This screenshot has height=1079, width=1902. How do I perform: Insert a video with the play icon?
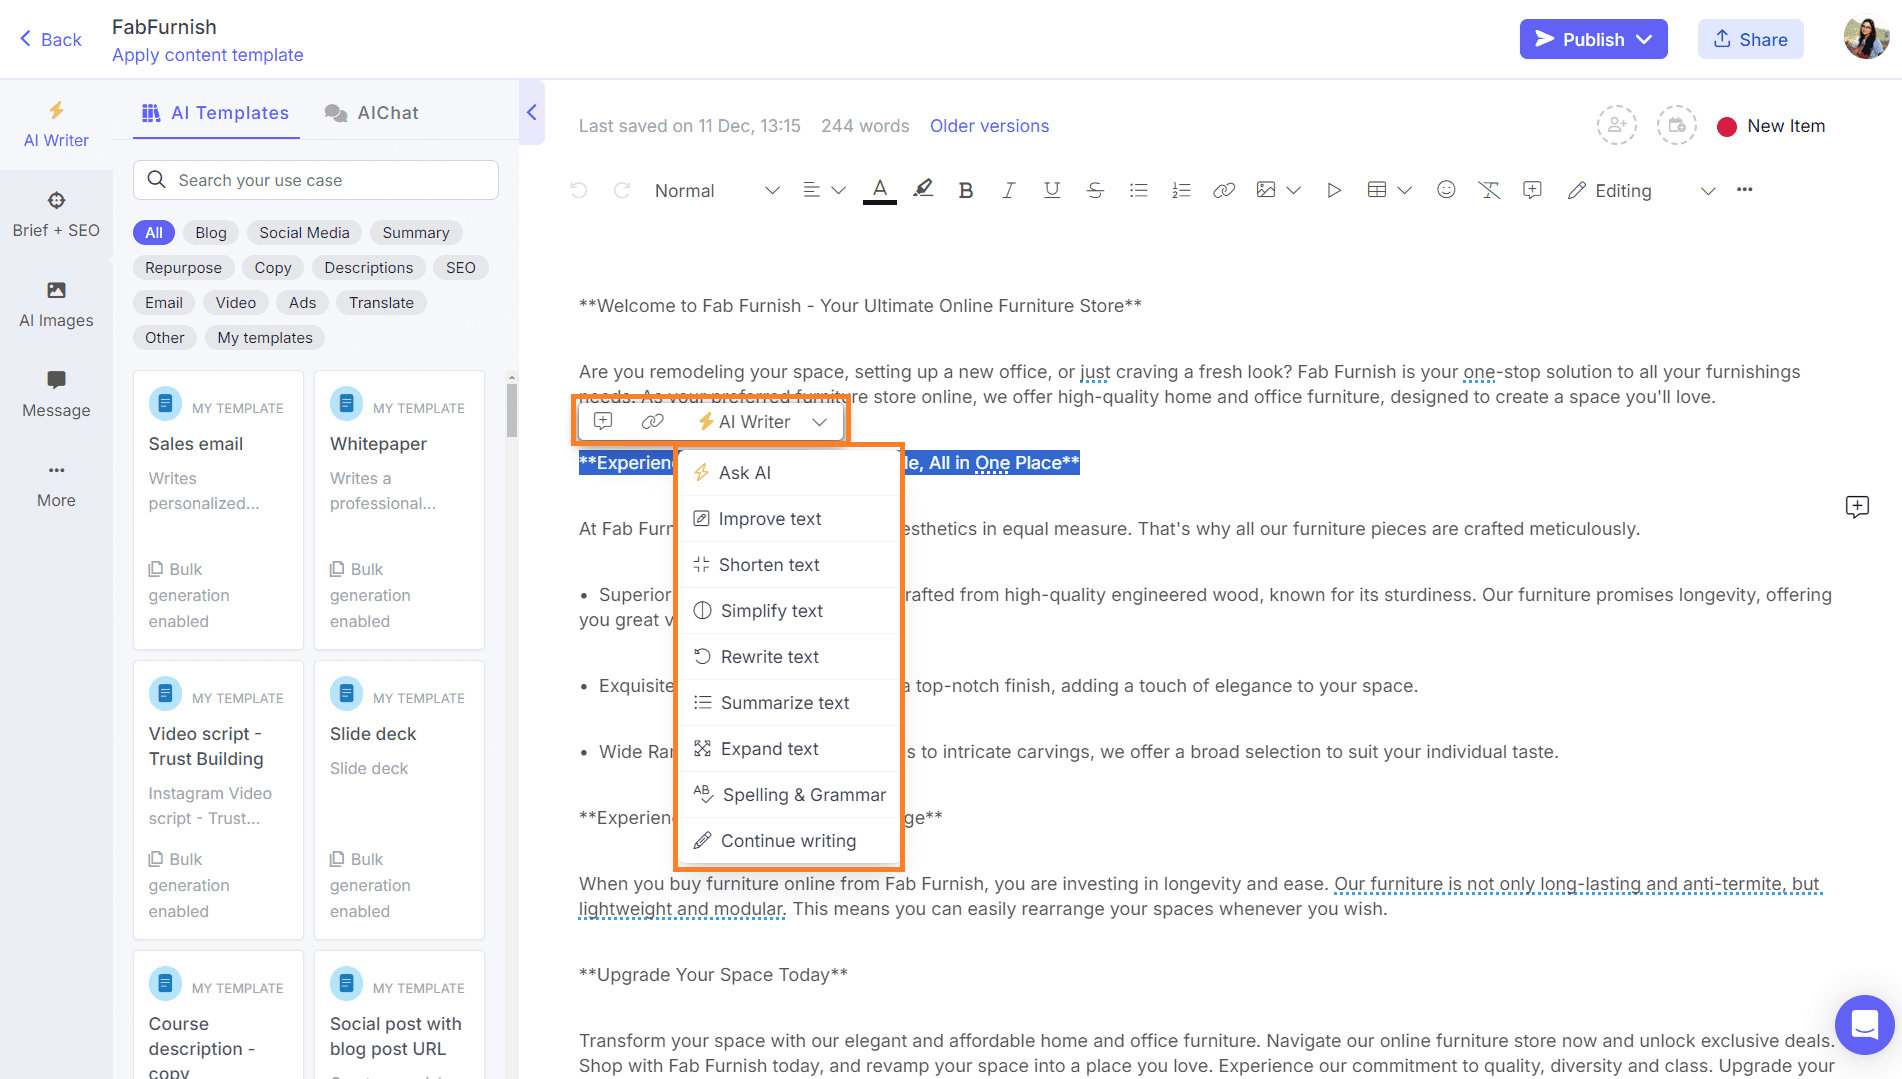(x=1333, y=190)
